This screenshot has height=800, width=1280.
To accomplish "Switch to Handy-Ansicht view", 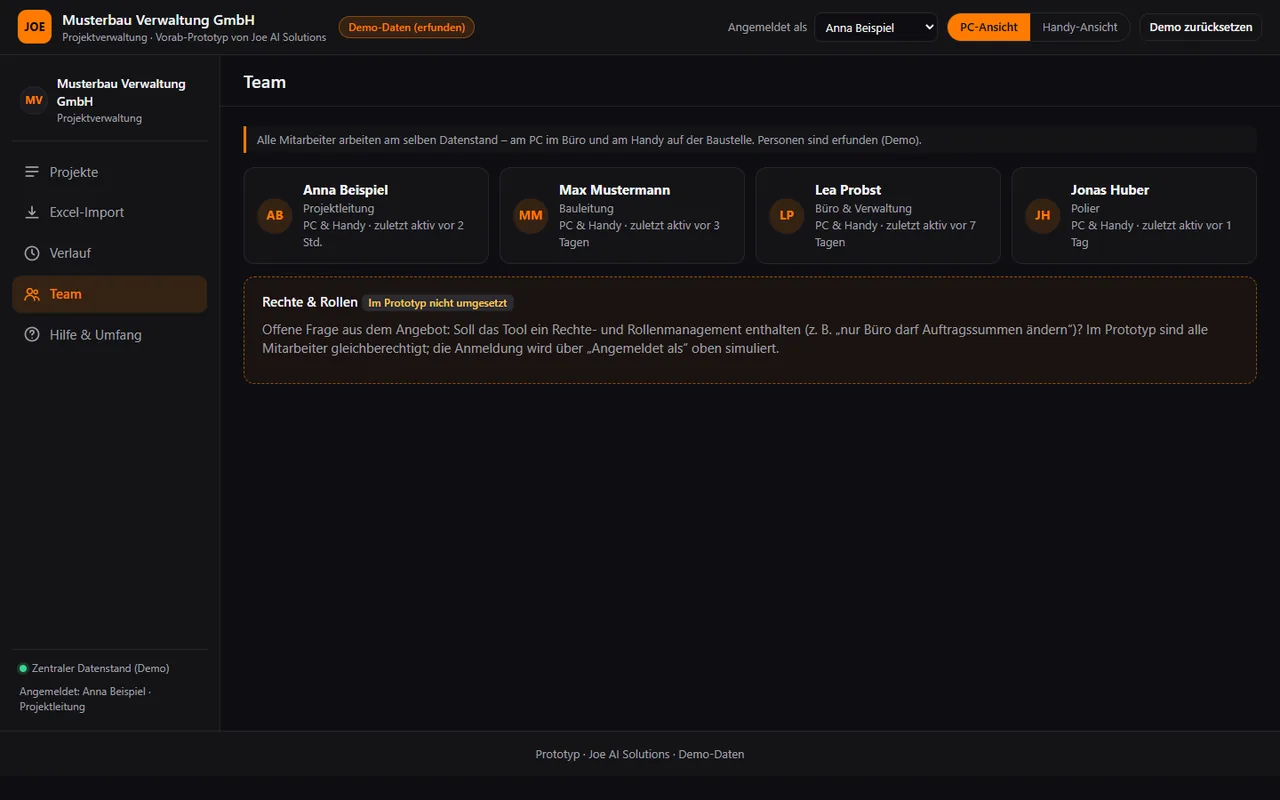I will (1080, 27).
